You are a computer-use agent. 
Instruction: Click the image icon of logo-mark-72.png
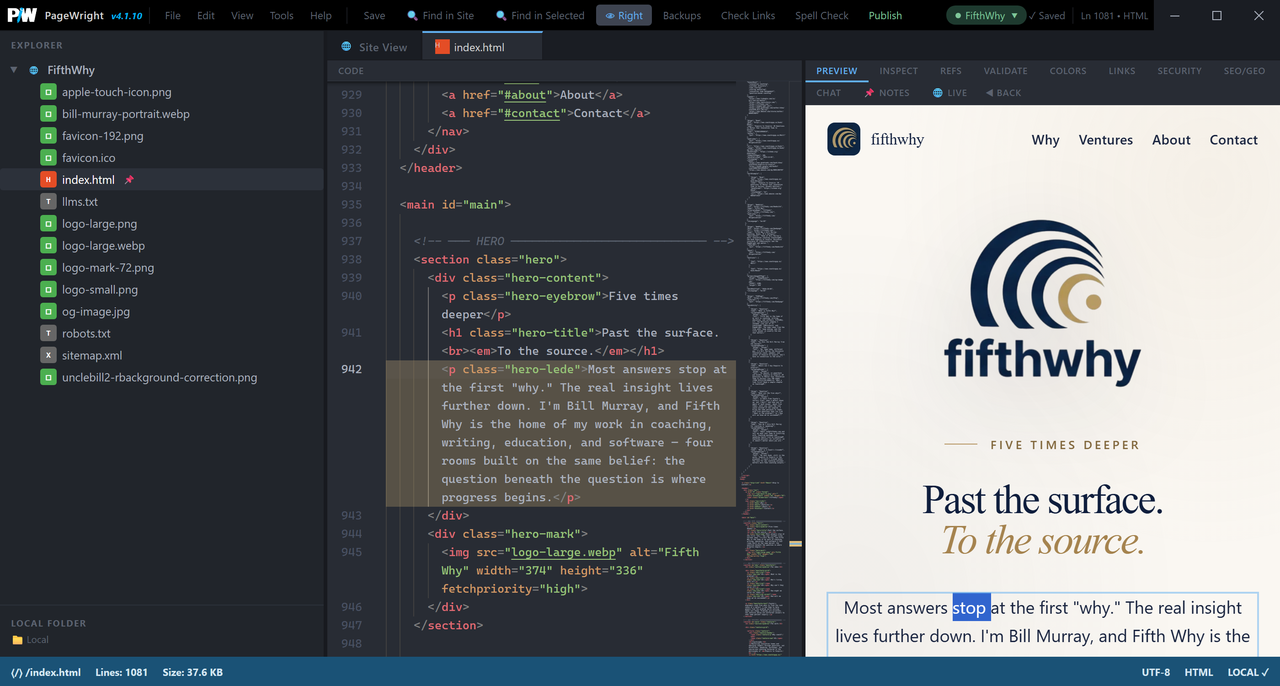pos(48,268)
